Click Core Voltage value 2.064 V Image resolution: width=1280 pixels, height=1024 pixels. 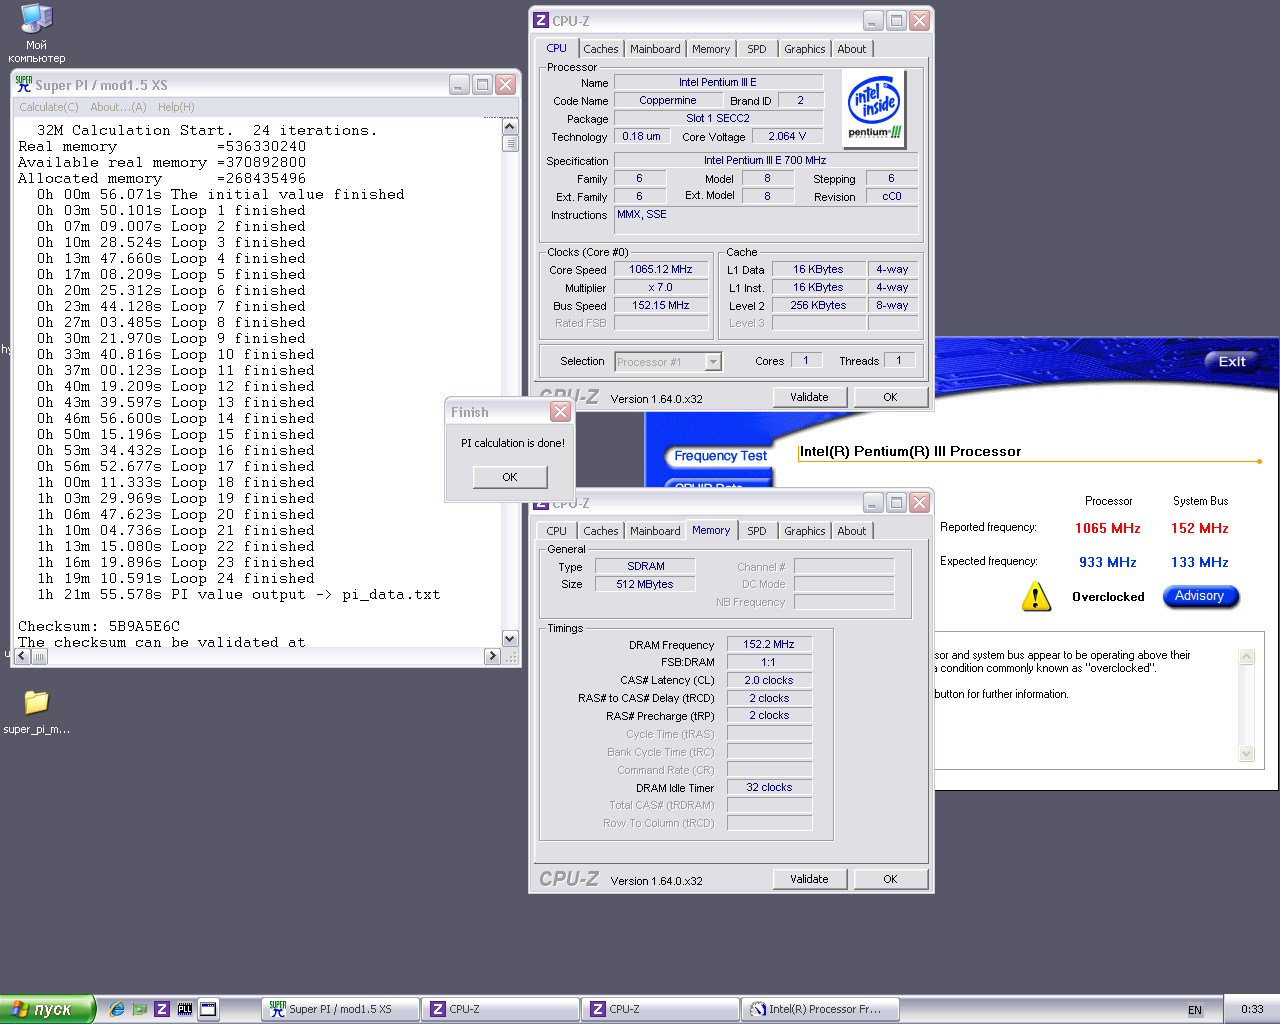[x=787, y=136]
